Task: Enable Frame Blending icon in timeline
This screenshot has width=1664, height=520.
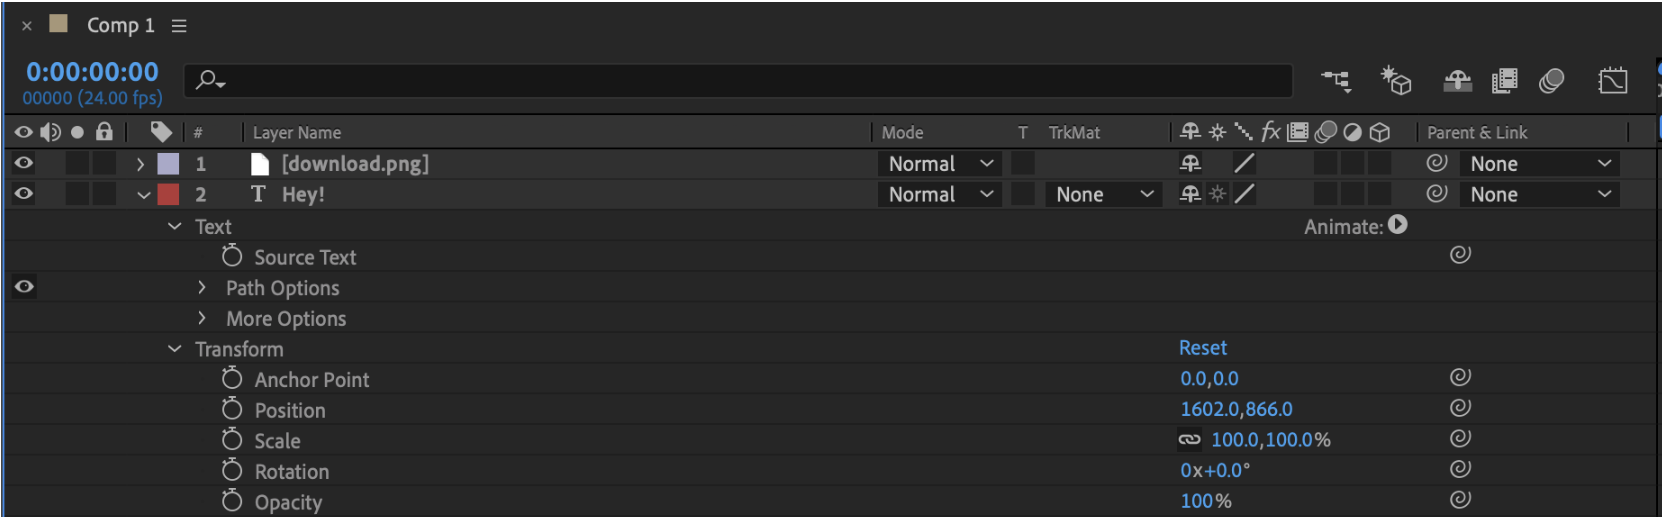Action: pyautogui.click(x=1504, y=81)
